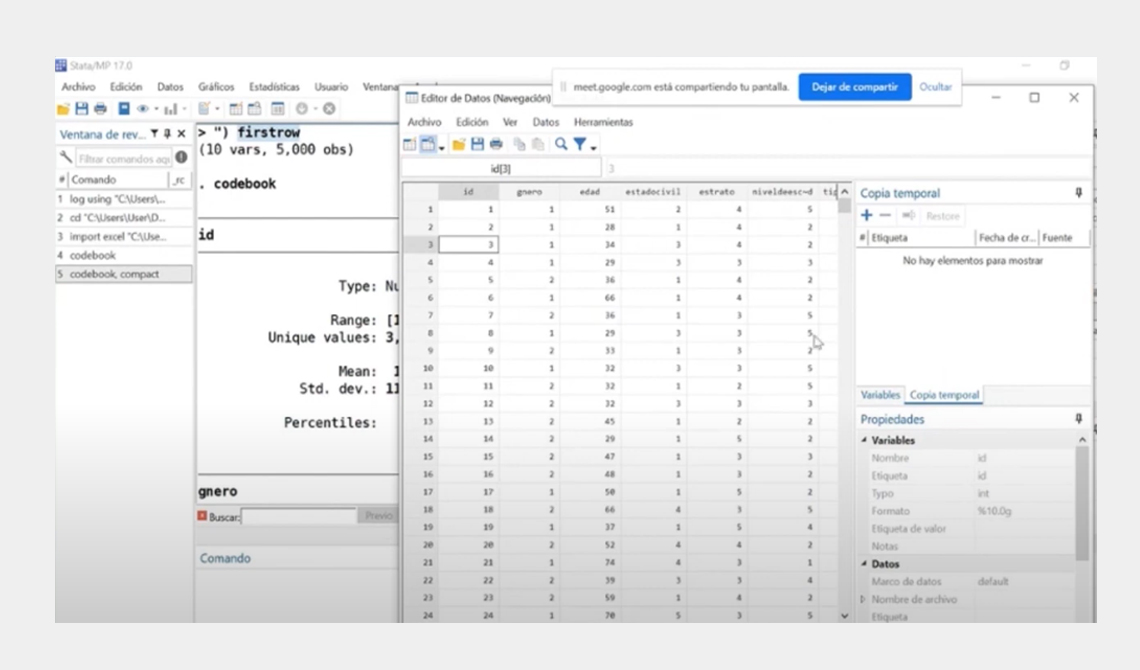The image size is (1140, 670).
Task: Click the magnifier search icon in Data Editor toolbar
Action: (x=561, y=145)
